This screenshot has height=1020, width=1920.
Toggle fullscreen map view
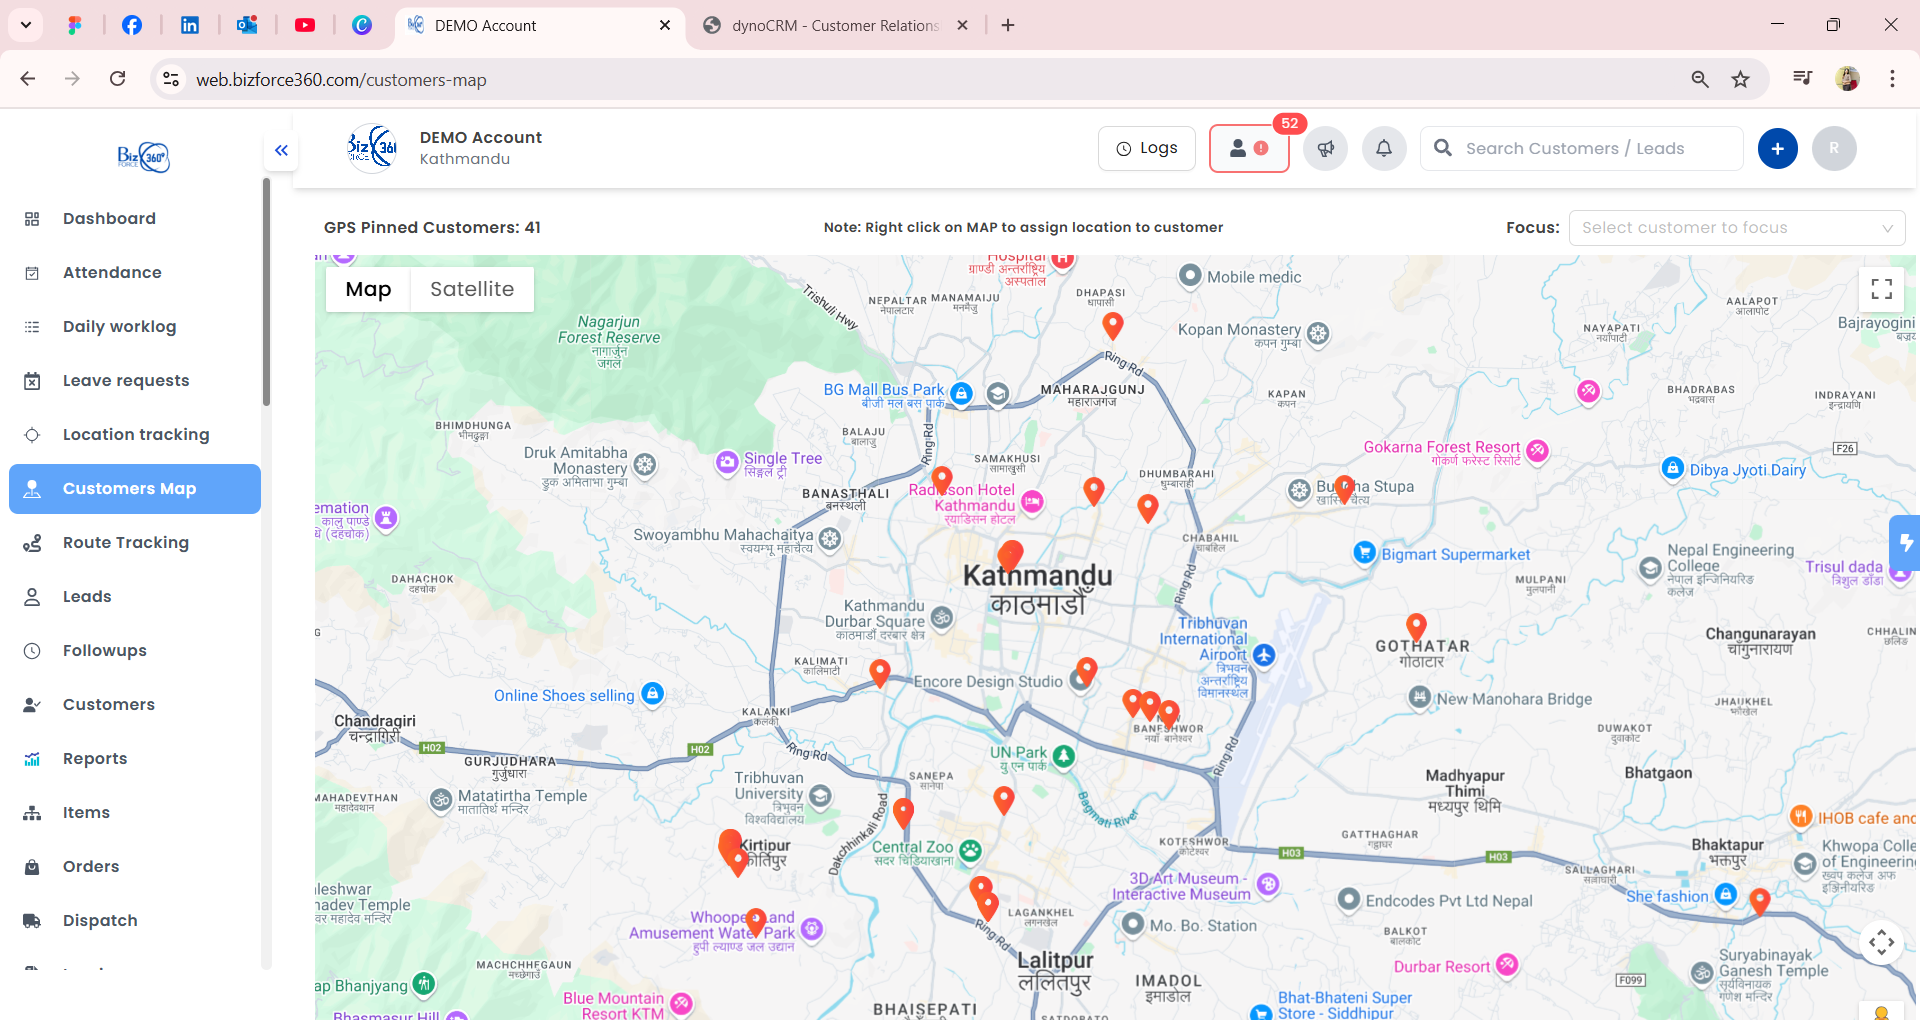pos(1881,289)
